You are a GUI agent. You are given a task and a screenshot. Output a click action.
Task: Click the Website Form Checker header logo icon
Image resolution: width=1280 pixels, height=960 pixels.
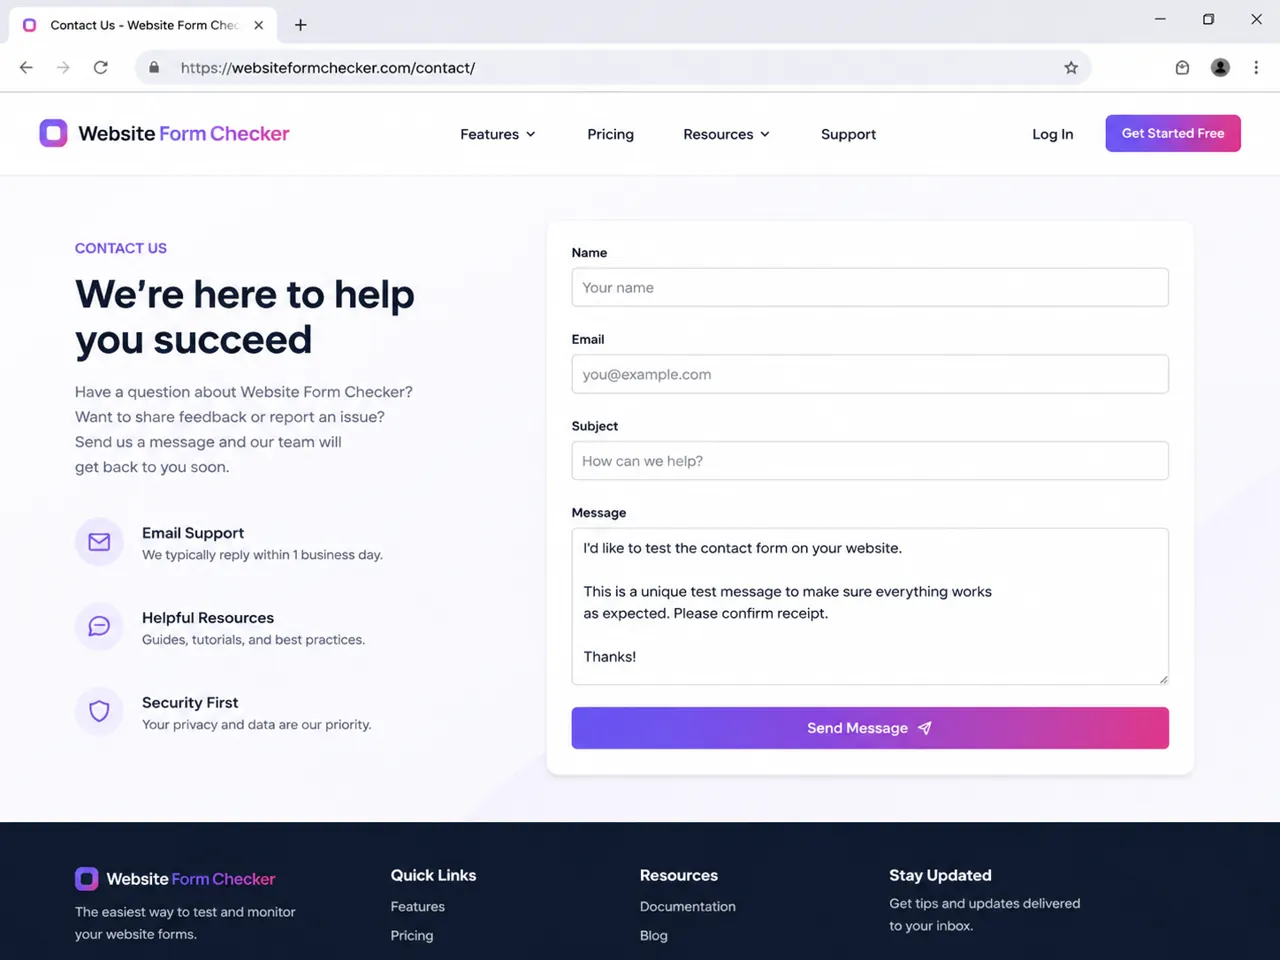click(53, 133)
